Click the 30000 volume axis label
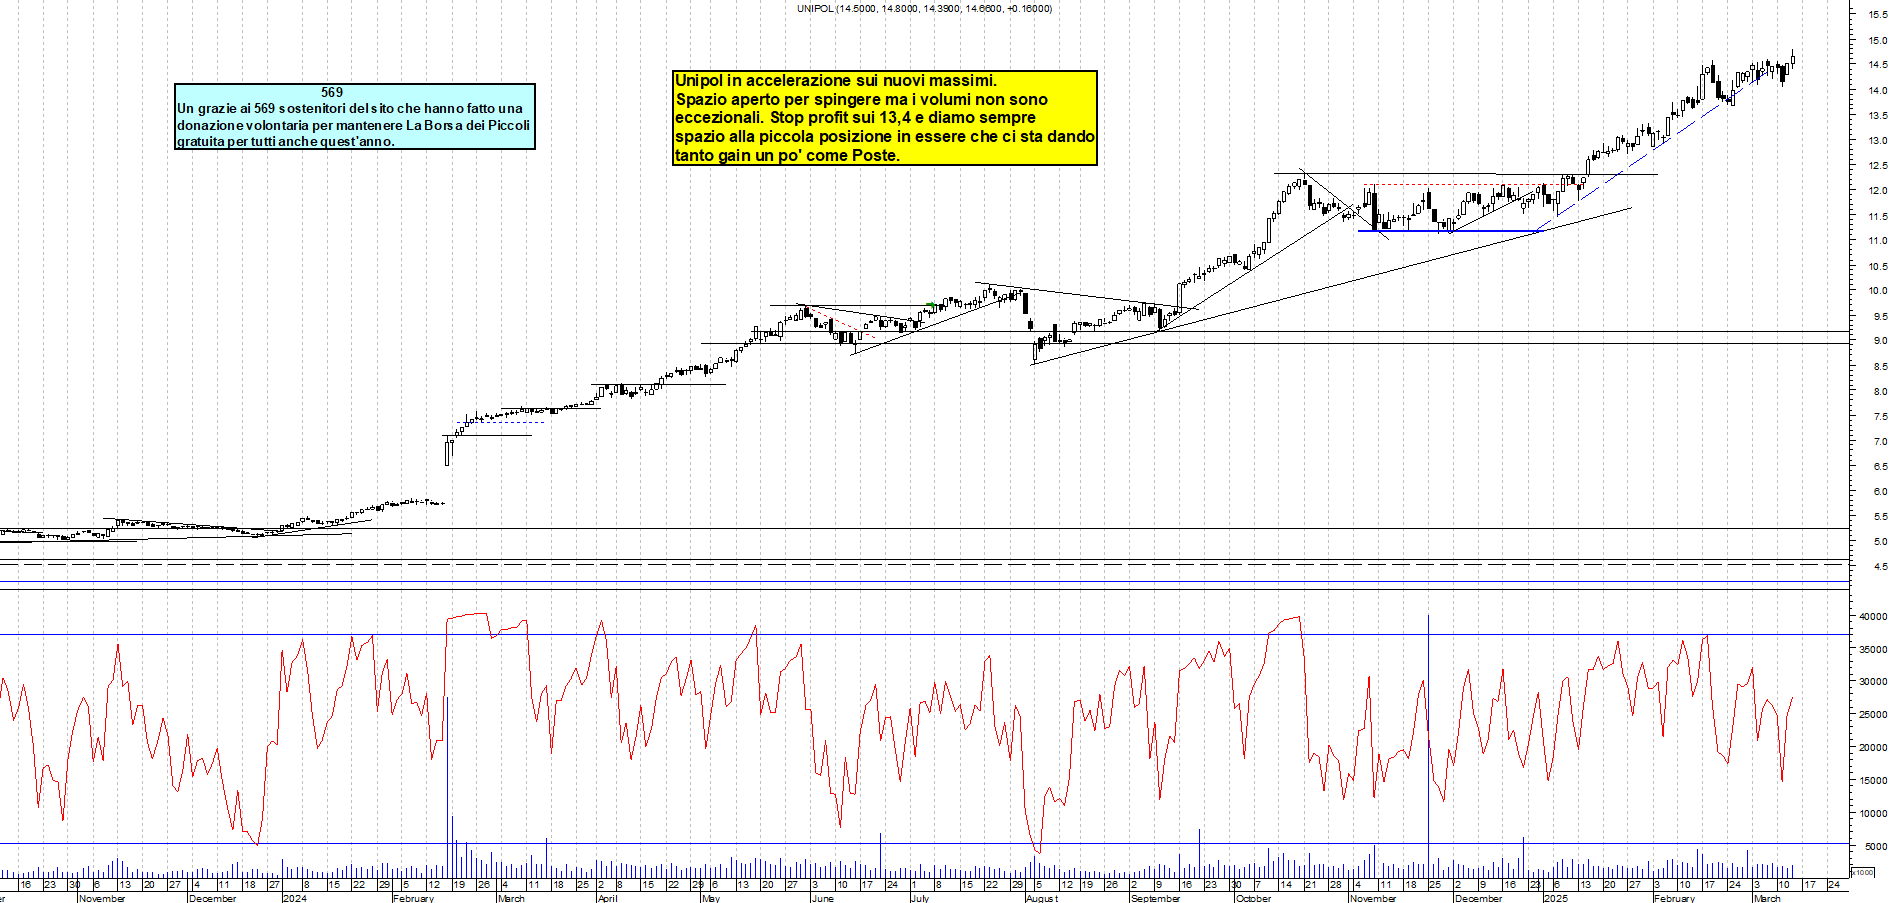 click(x=1873, y=682)
